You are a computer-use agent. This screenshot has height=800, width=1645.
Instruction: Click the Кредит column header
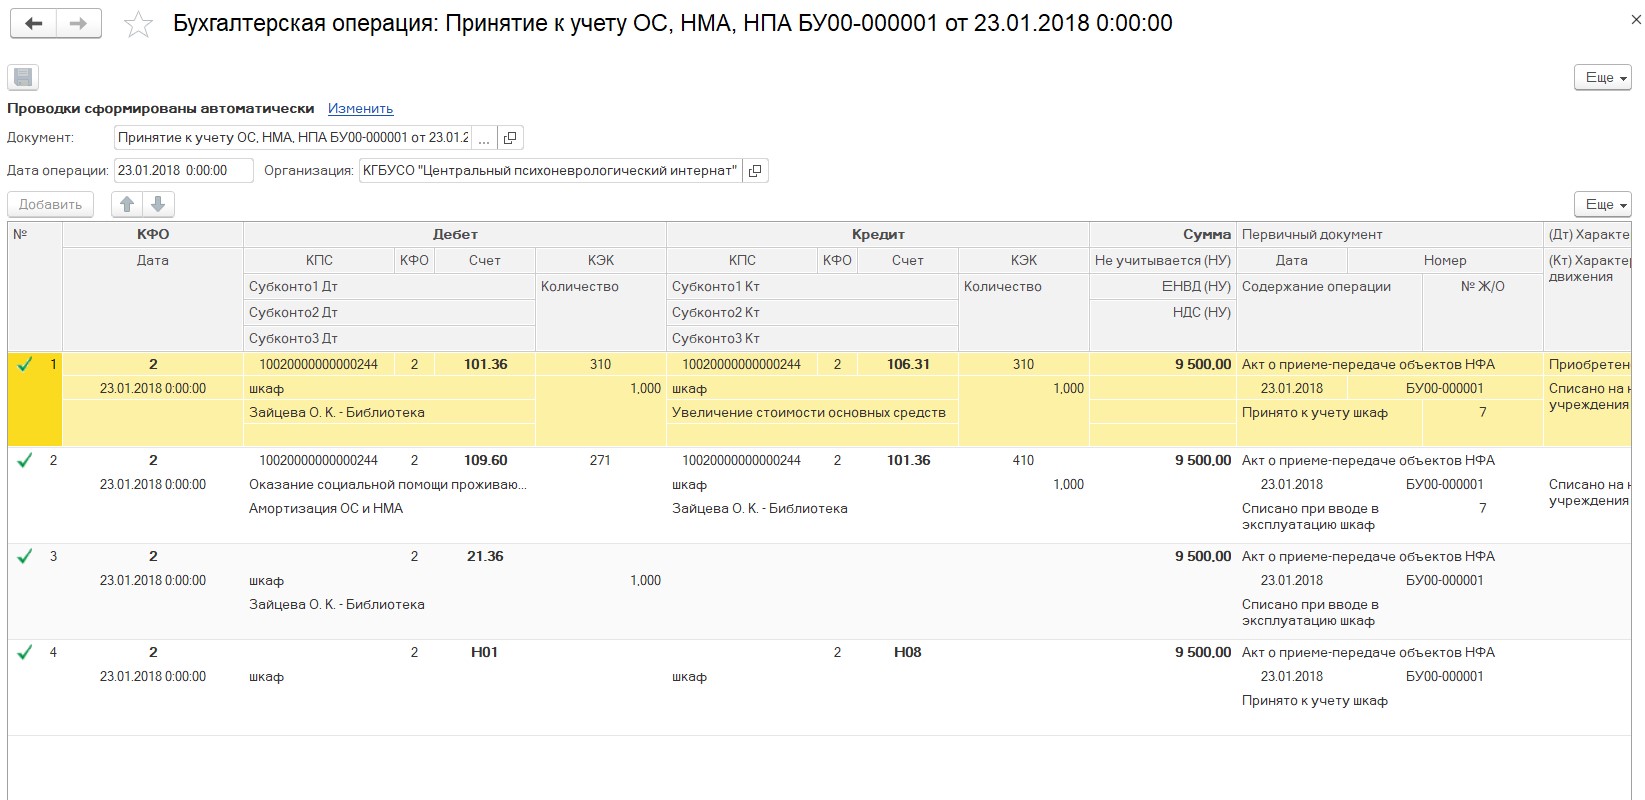pyautogui.click(x=878, y=234)
